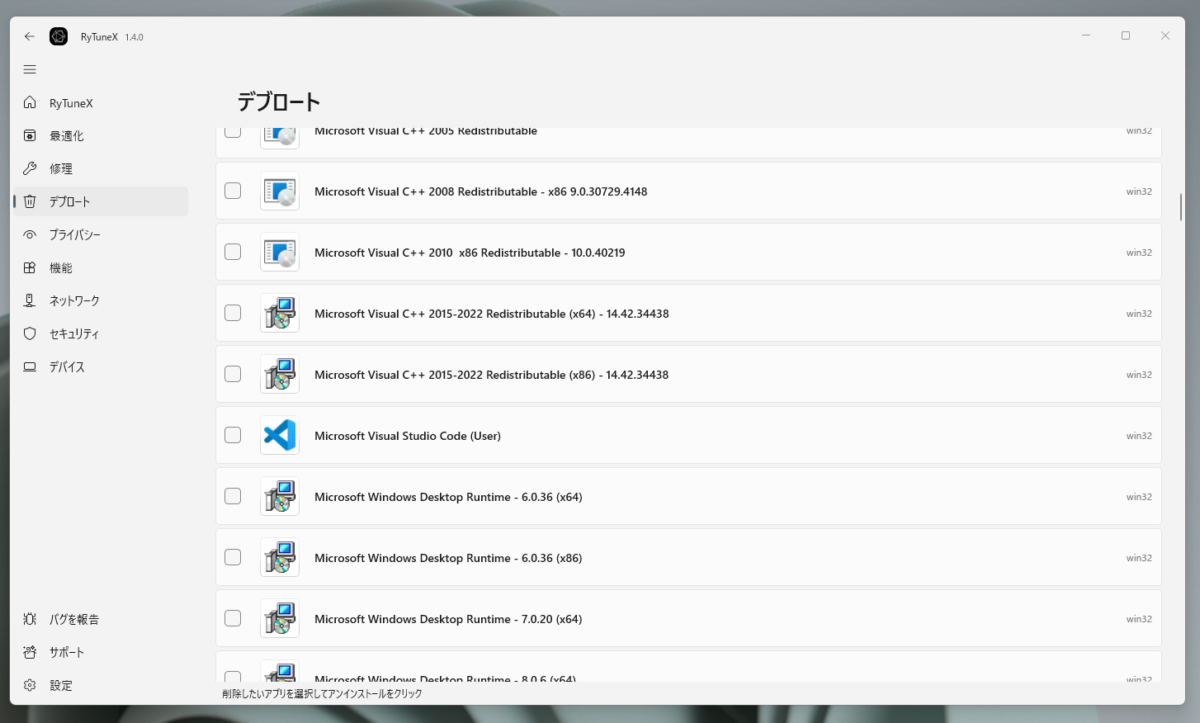This screenshot has width=1200, height=723.
Task: Click バグを報告 to report a bug
Action: tap(100, 619)
